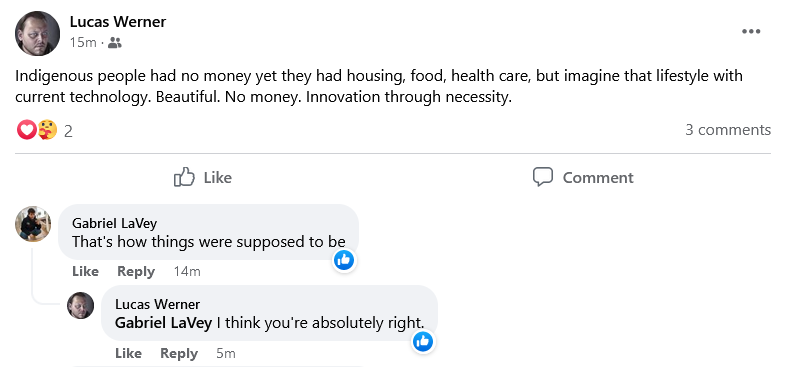
Task: Click the speech bubble Comment icon
Action: (x=543, y=177)
